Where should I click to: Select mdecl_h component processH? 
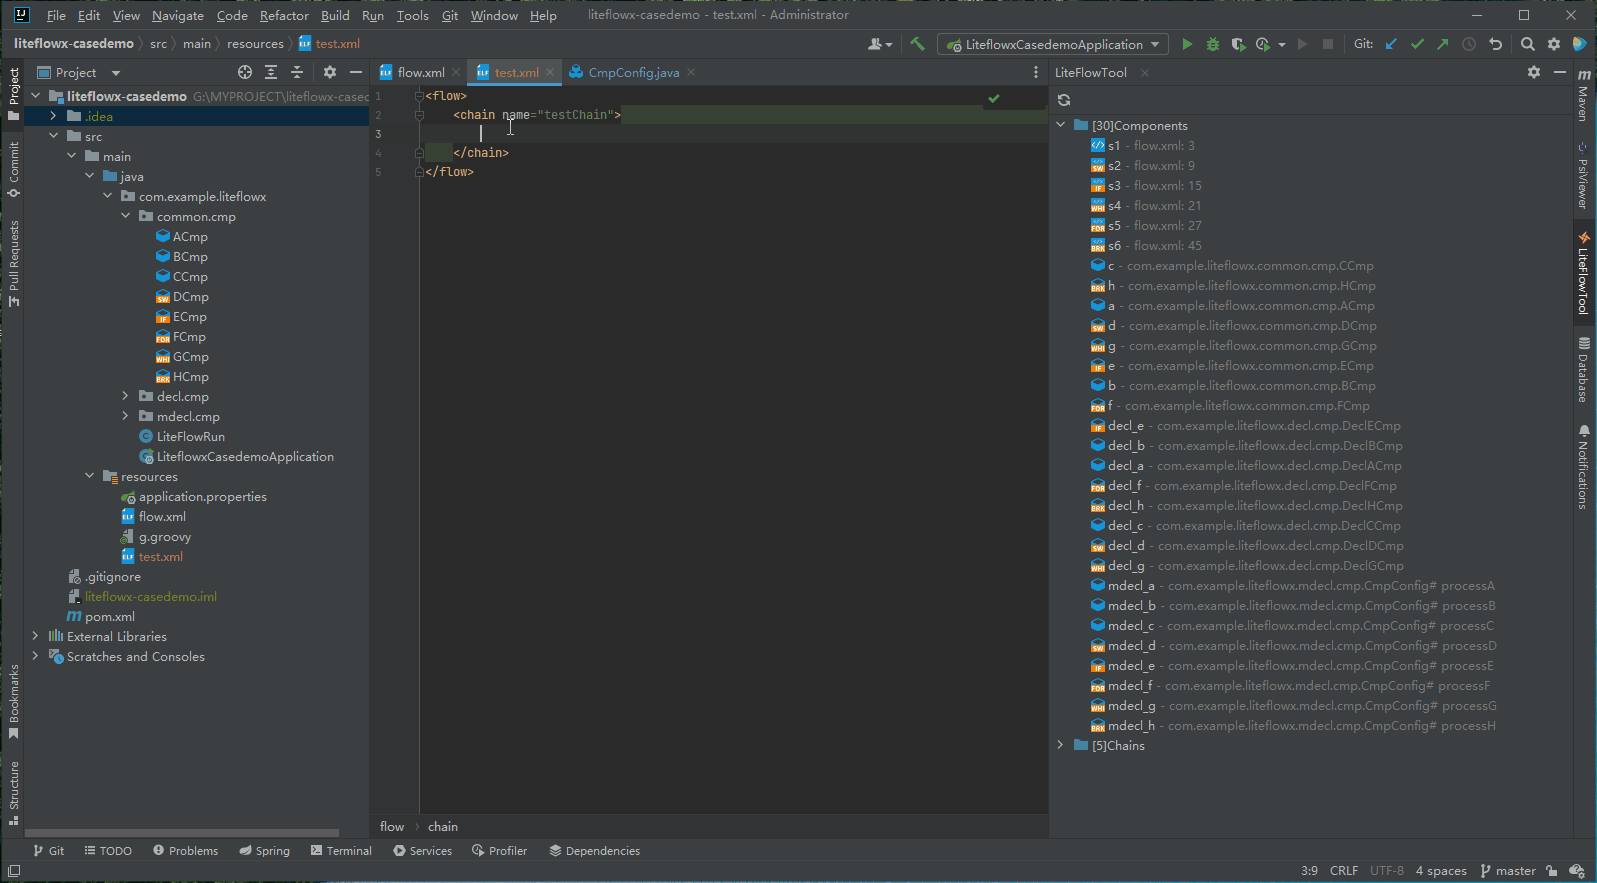coord(1293,725)
